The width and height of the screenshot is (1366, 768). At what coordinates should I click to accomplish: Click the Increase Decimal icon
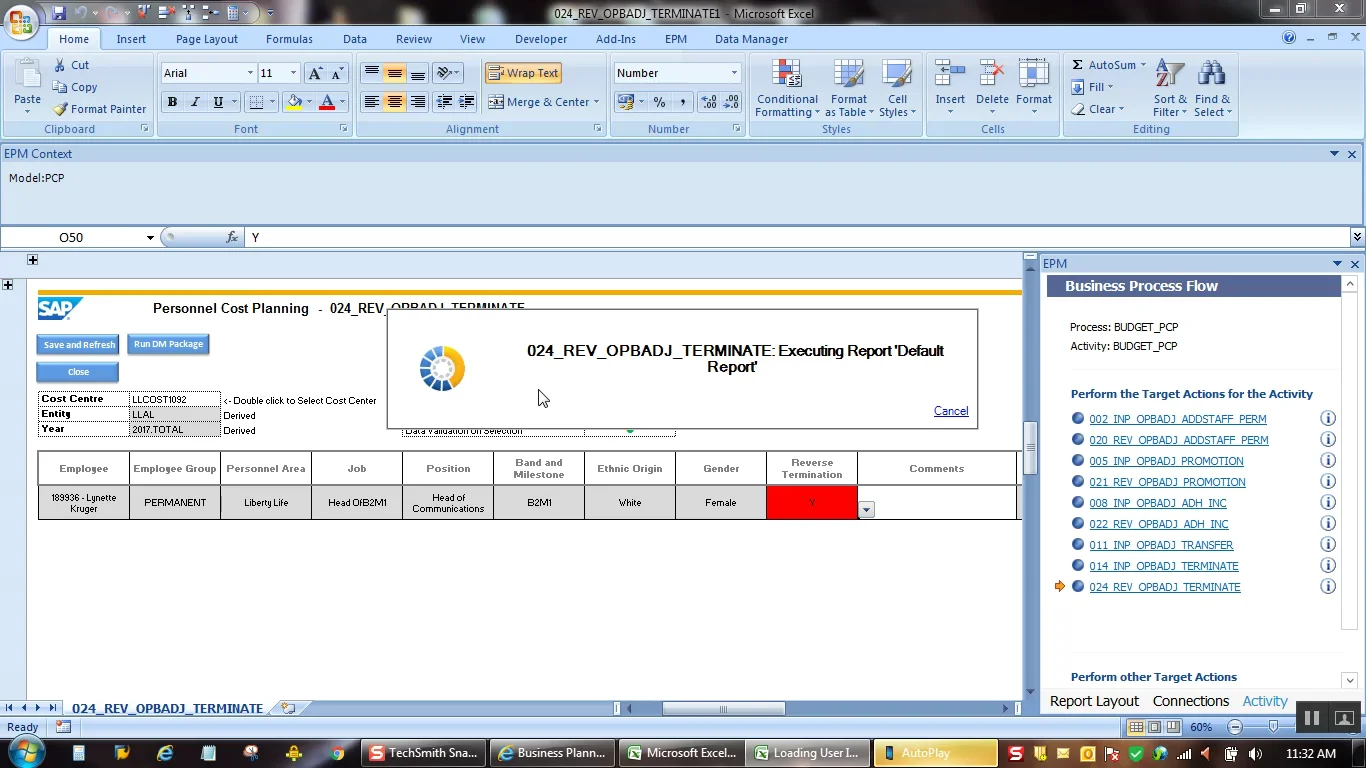709,102
